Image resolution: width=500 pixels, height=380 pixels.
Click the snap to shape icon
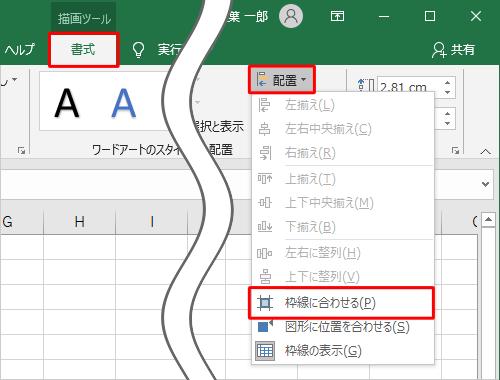click(265, 326)
